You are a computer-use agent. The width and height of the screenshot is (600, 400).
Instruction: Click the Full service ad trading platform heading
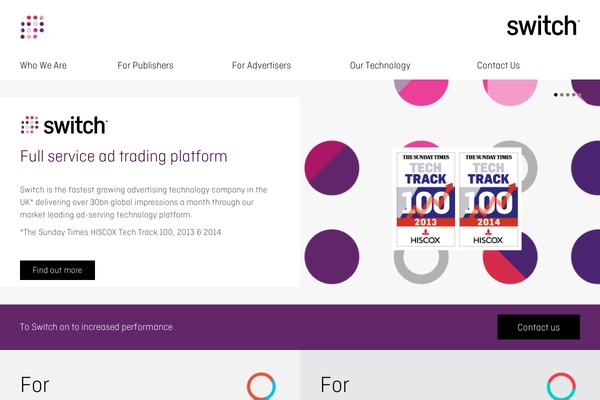(x=124, y=157)
